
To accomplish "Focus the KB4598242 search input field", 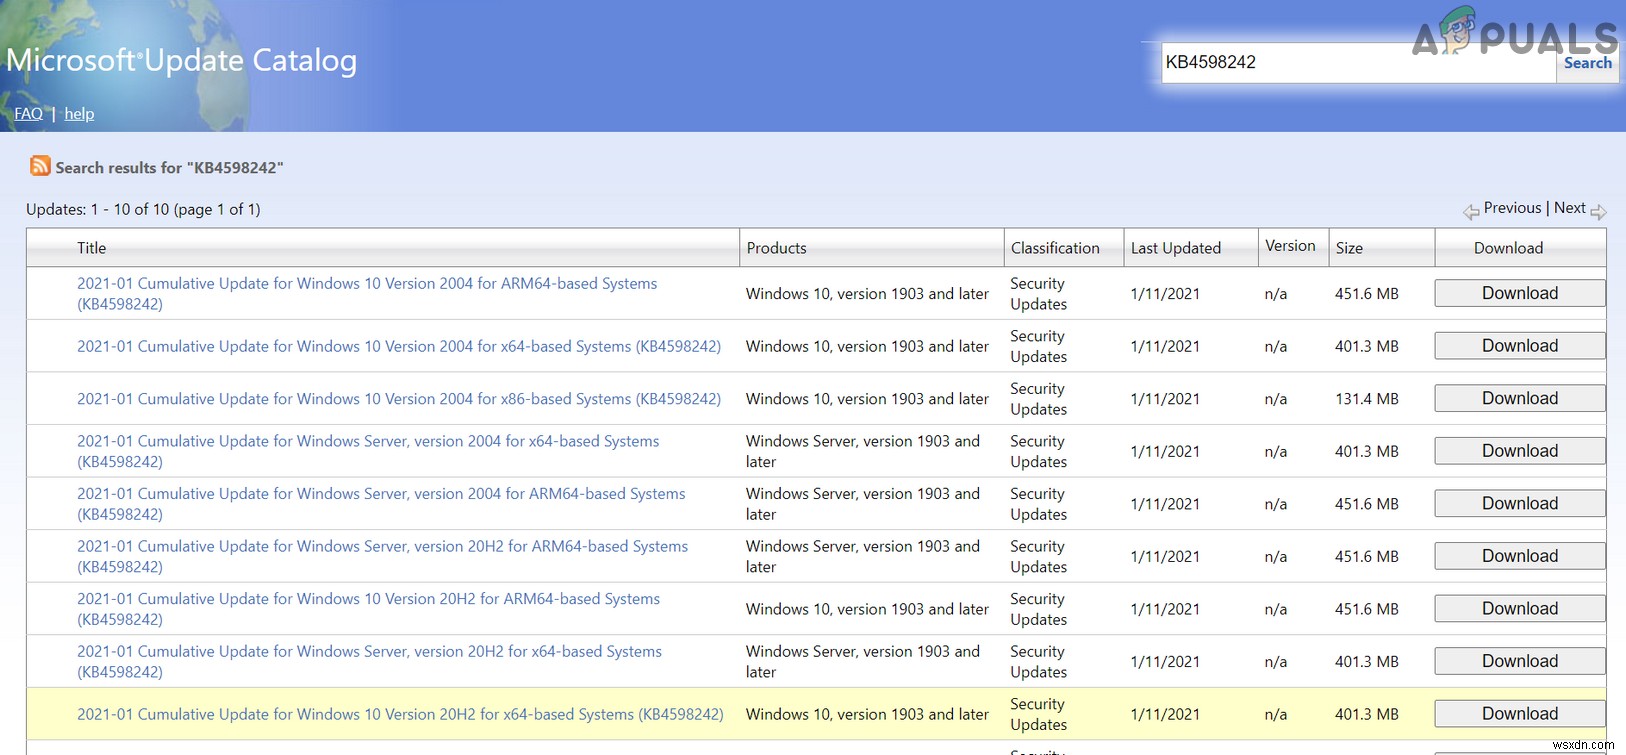I will [x=1357, y=63].
